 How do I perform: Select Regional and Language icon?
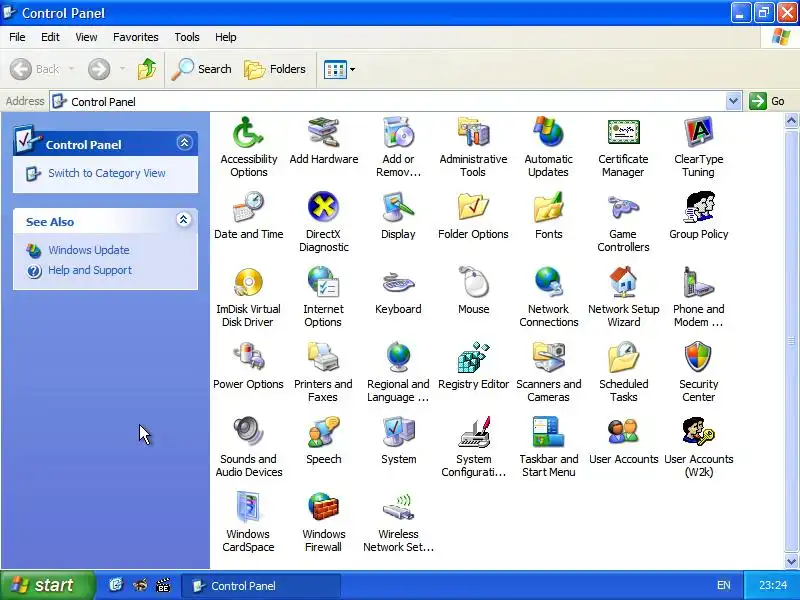click(x=398, y=357)
